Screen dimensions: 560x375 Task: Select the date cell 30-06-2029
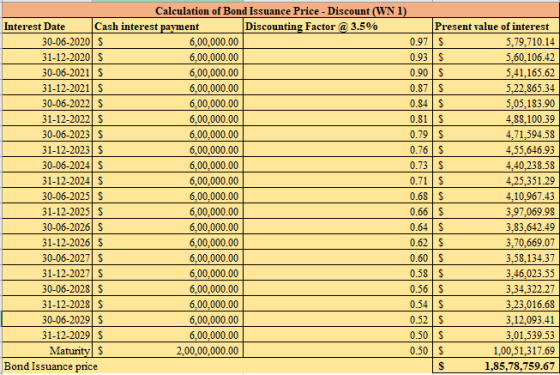coord(47,320)
